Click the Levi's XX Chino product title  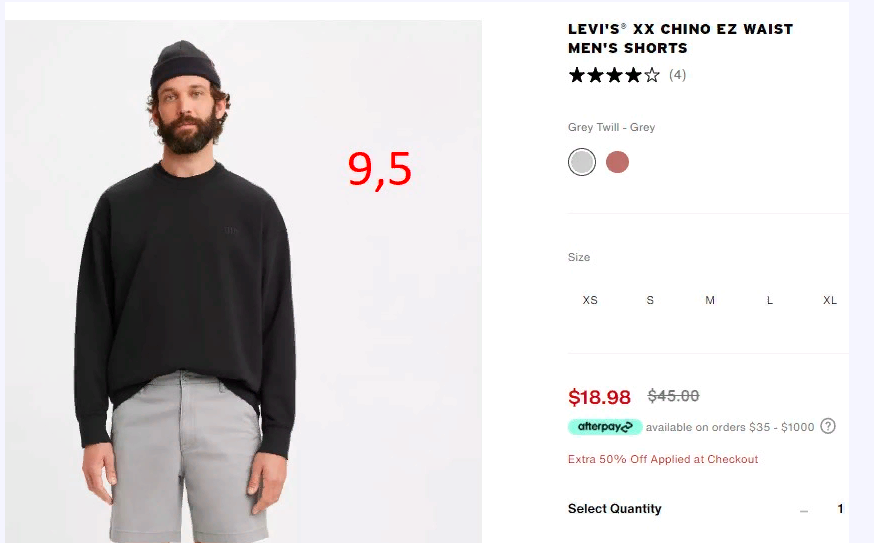tap(680, 38)
